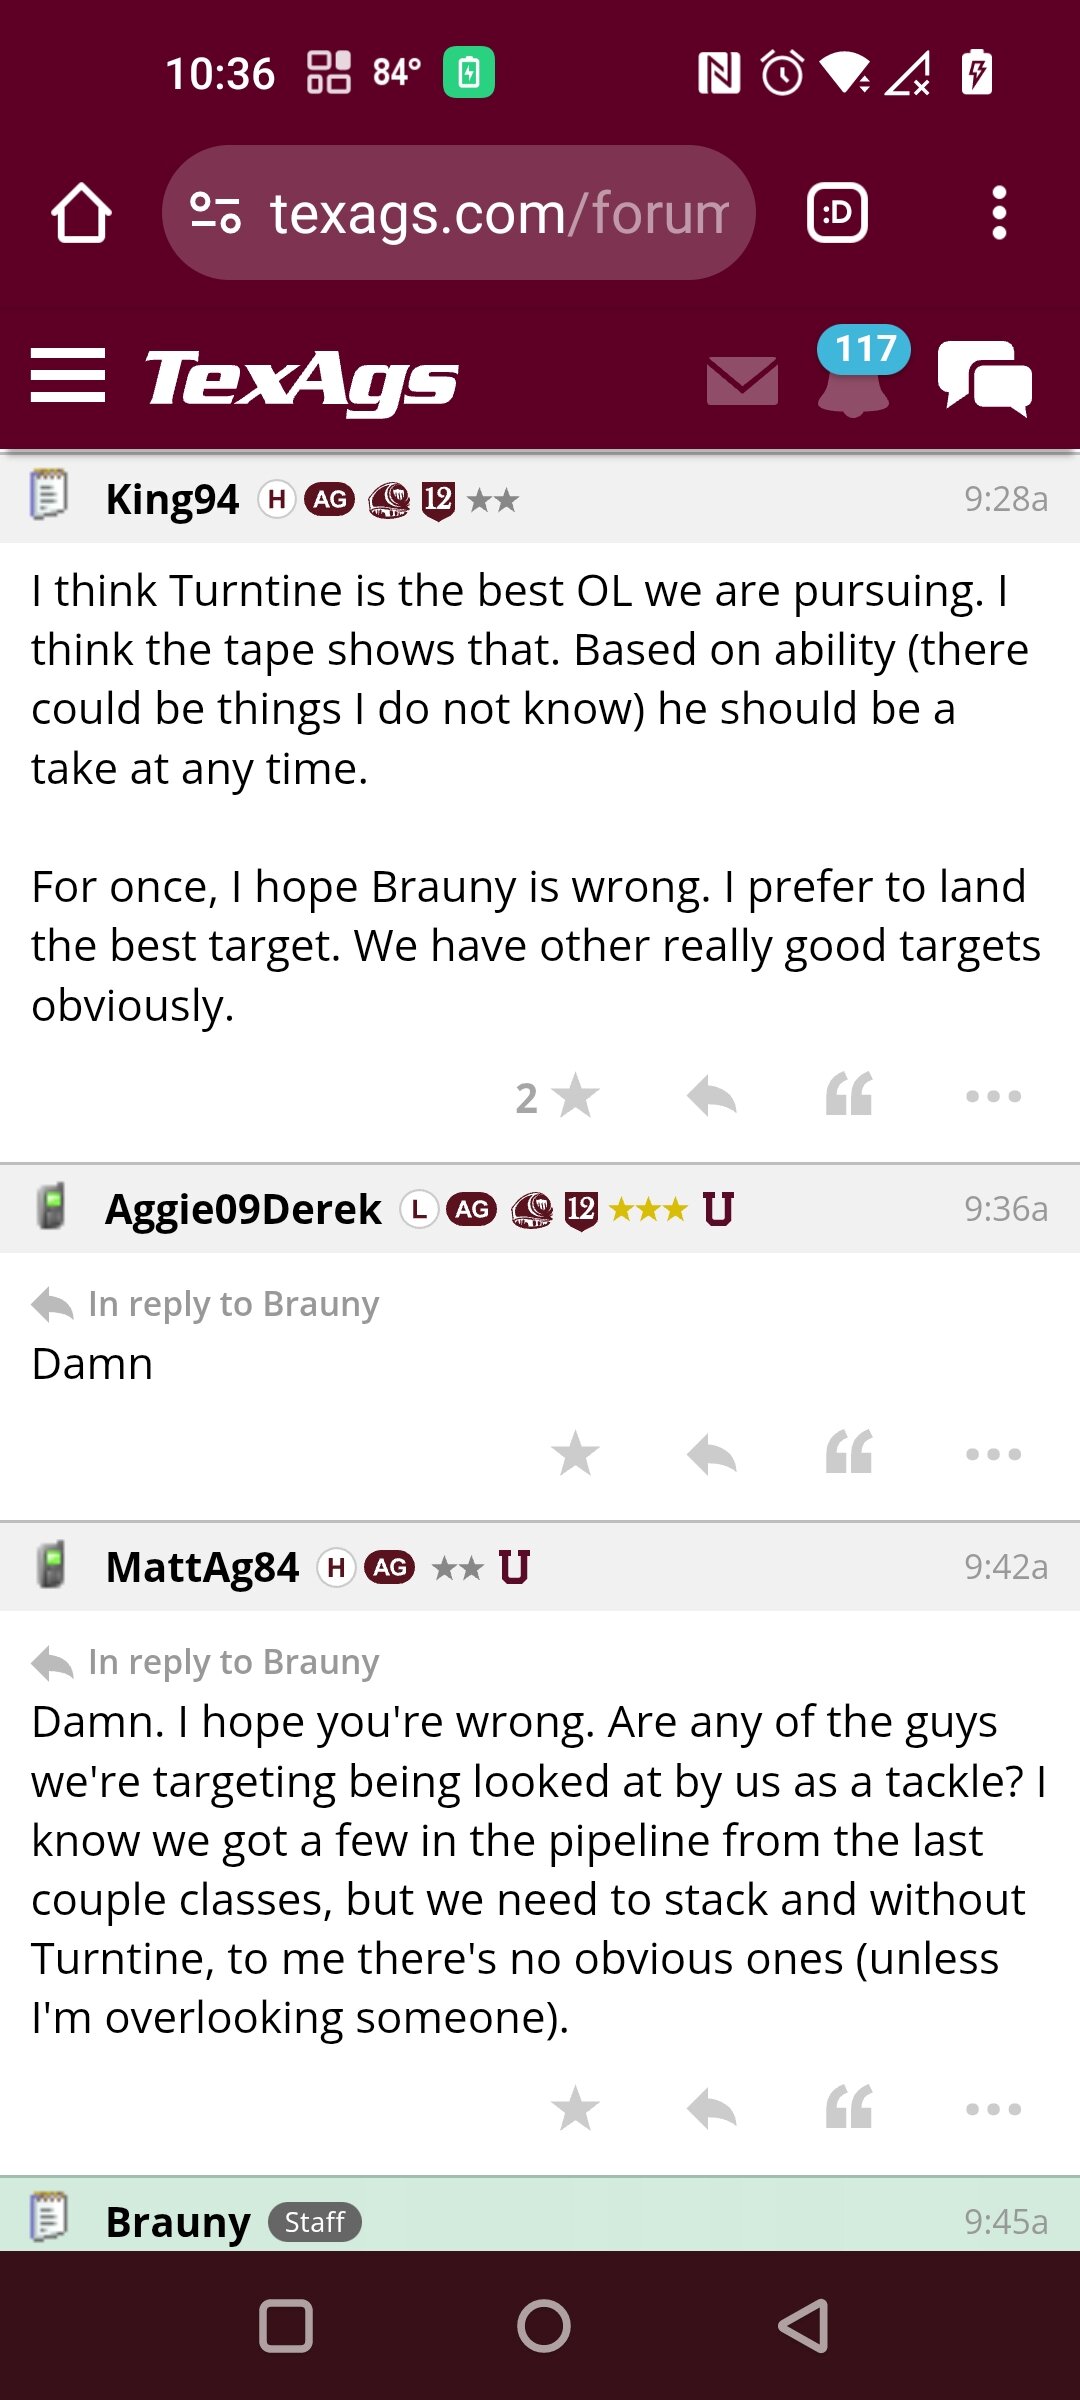This screenshot has height=2400, width=1080.
Task: Tap the browser home icon
Action: coord(81,213)
